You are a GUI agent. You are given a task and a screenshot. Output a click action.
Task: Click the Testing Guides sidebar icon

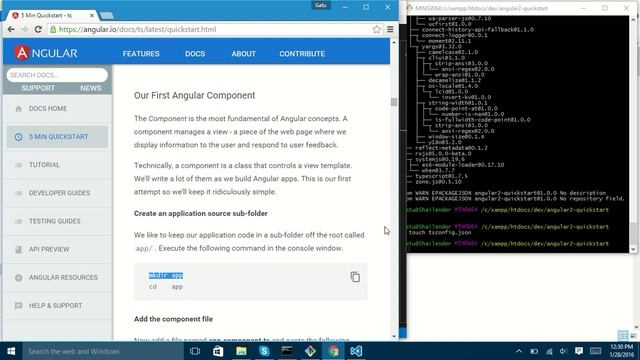tap(18, 221)
